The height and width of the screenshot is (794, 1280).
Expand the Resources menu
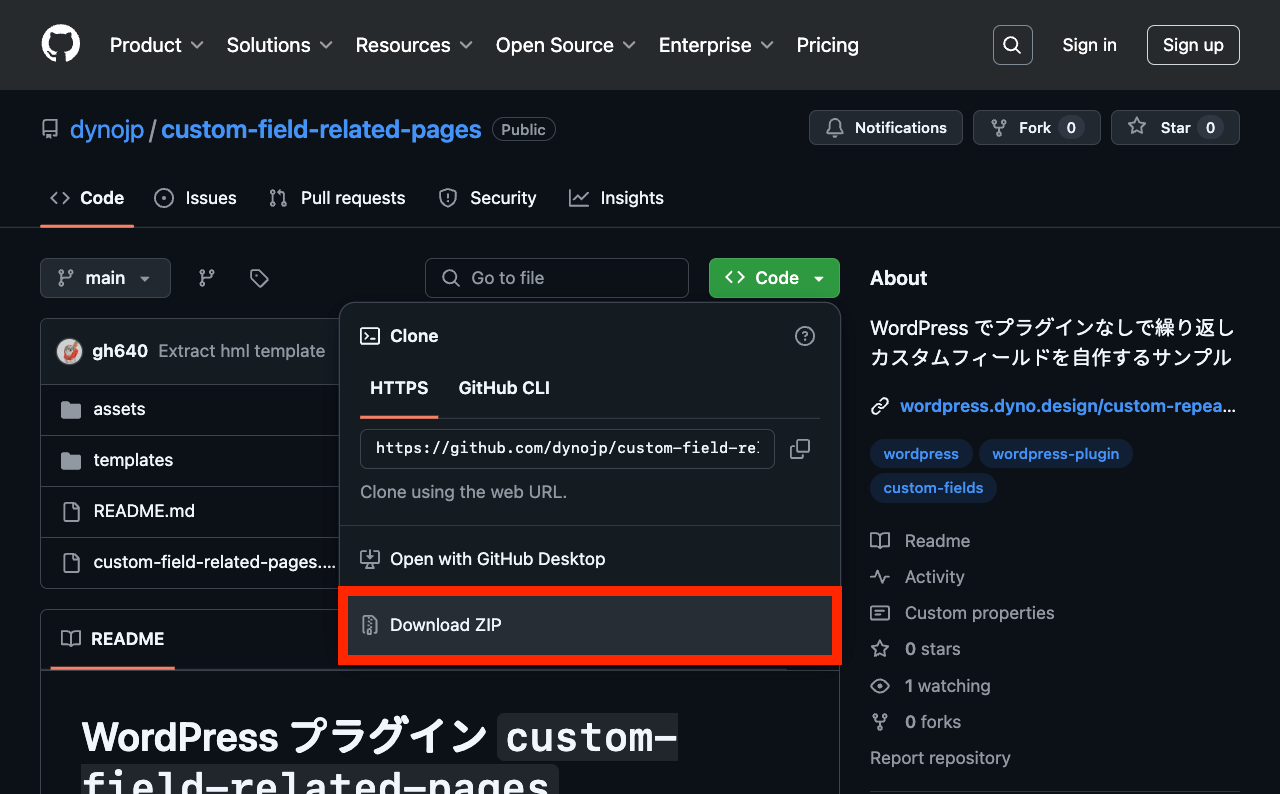(415, 45)
